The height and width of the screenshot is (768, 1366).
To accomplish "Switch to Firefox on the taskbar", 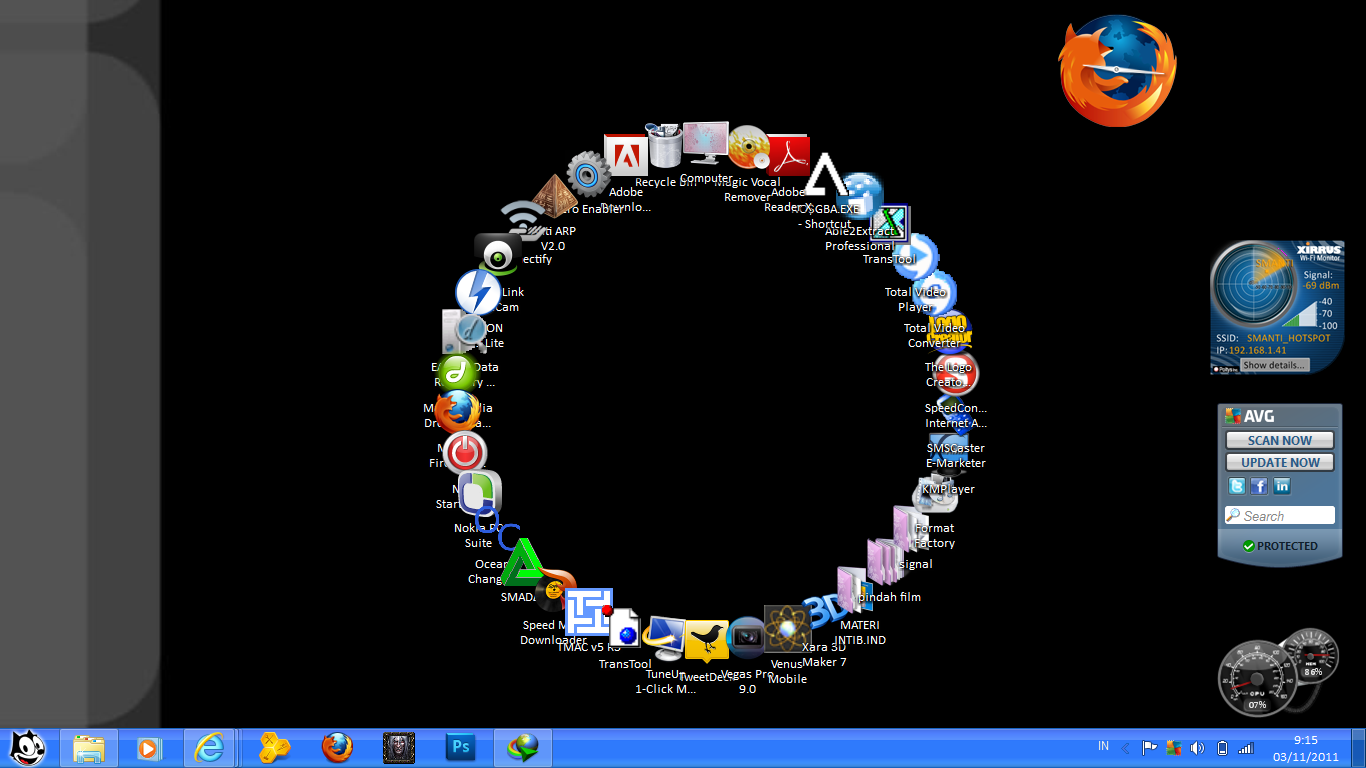I will point(337,747).
